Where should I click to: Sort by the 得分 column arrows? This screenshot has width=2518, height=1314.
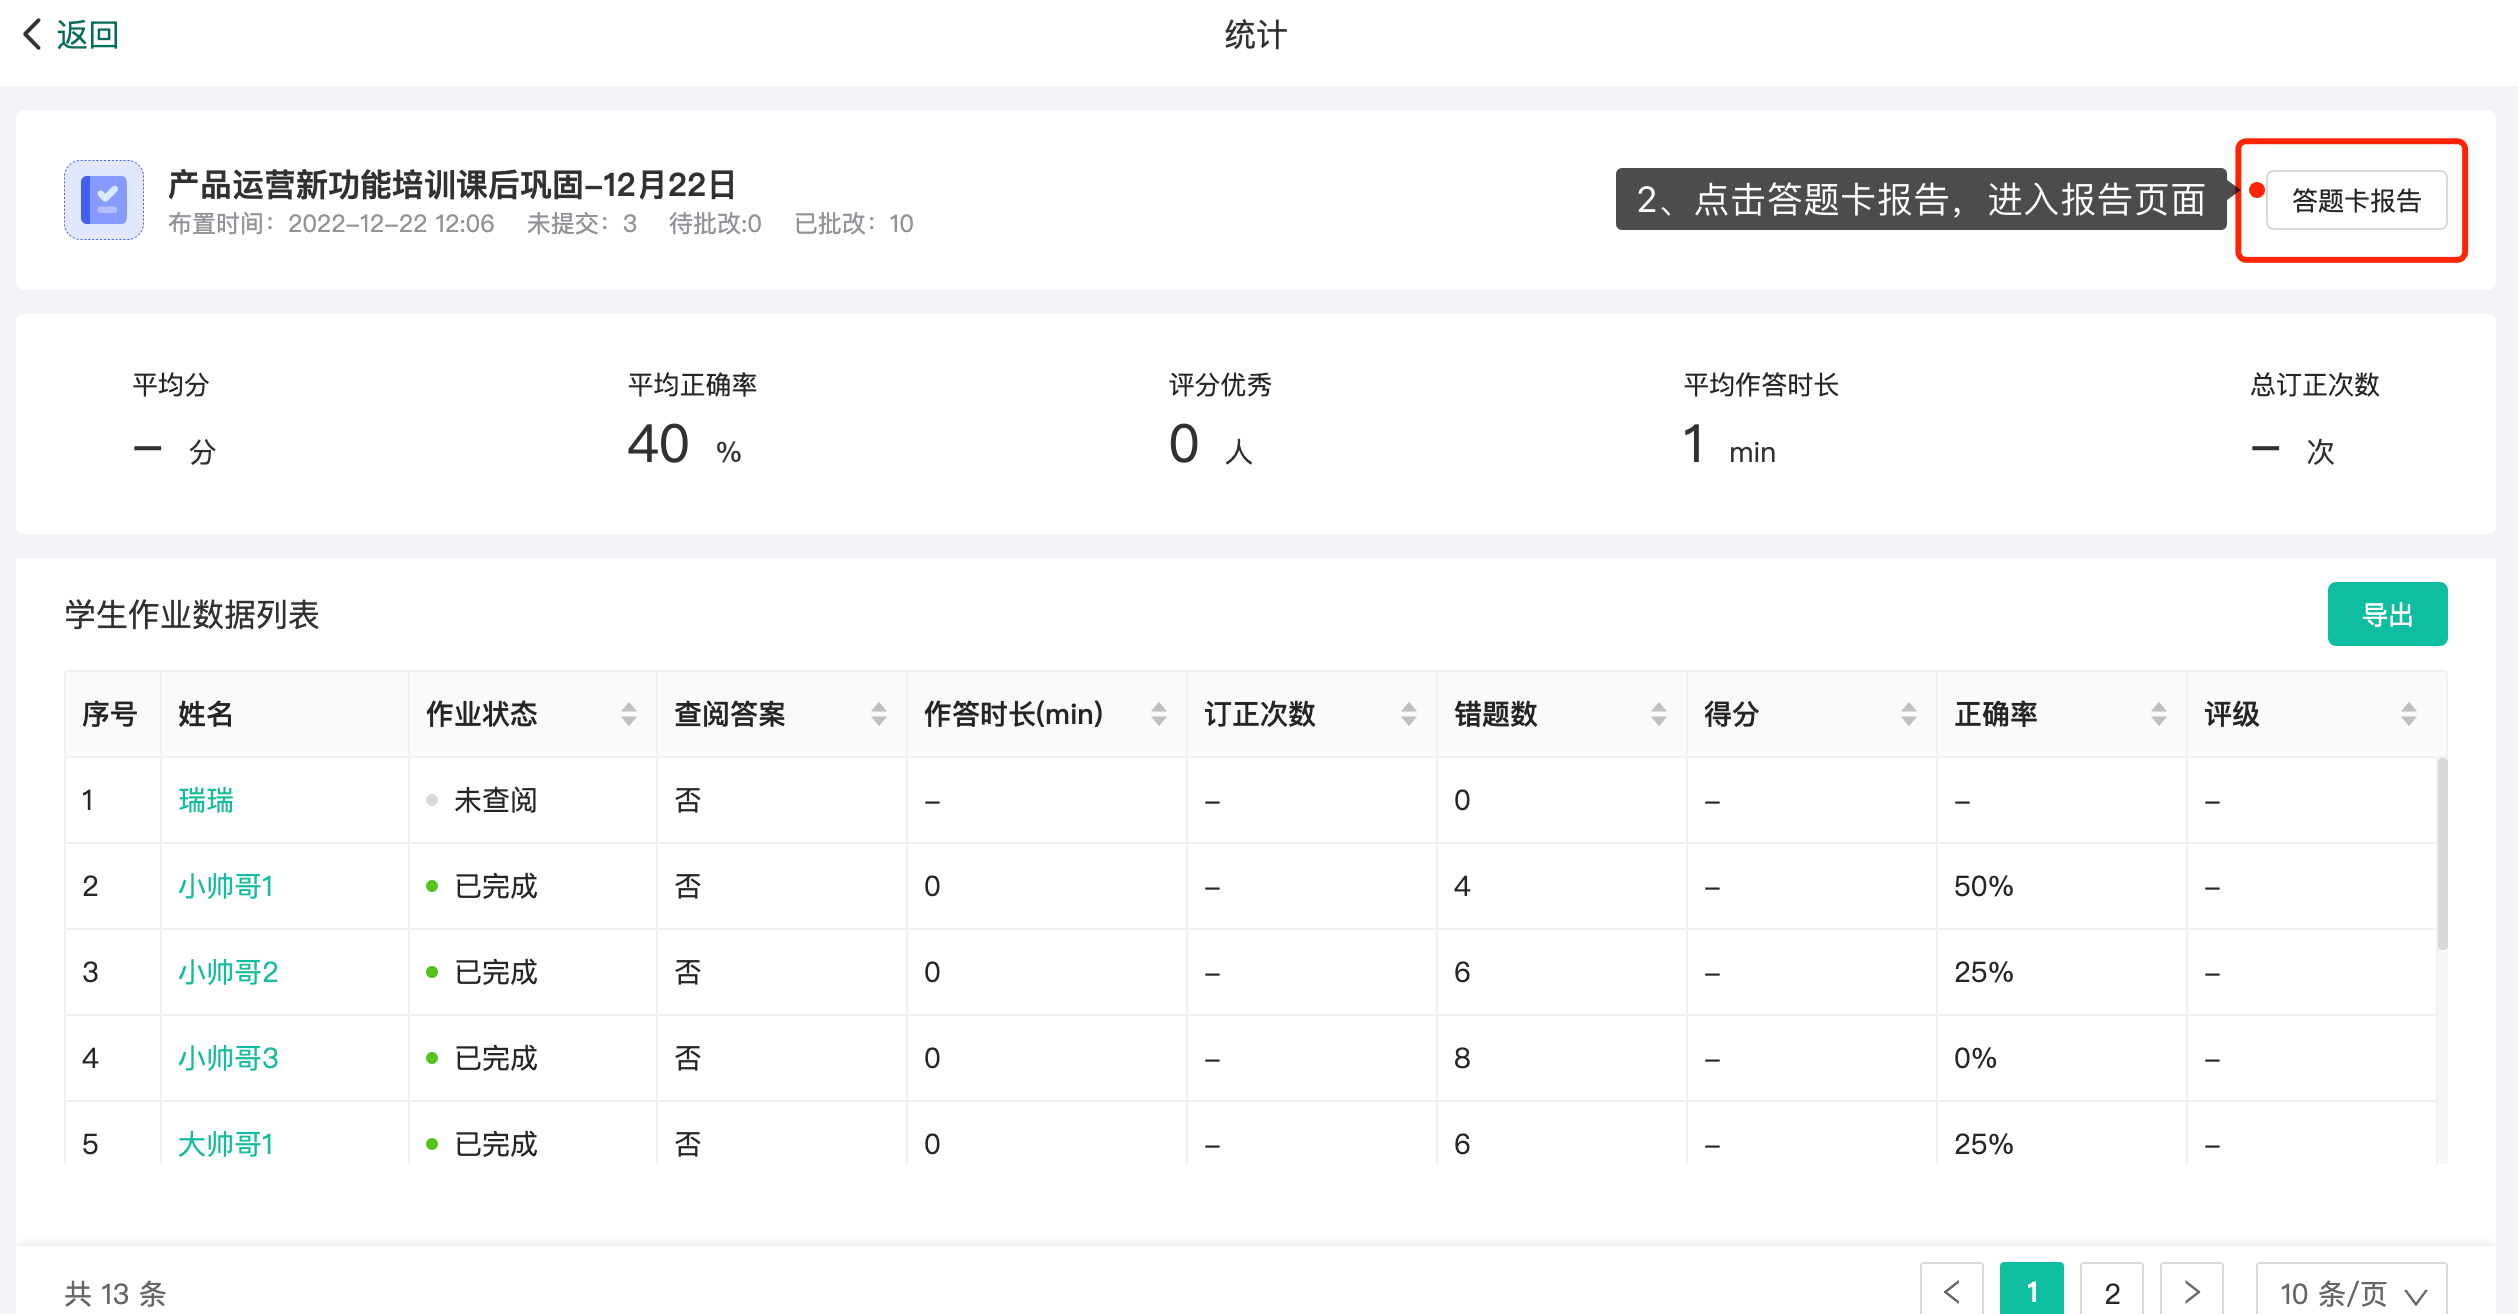pyautogui.click(x=1909, y=714)
